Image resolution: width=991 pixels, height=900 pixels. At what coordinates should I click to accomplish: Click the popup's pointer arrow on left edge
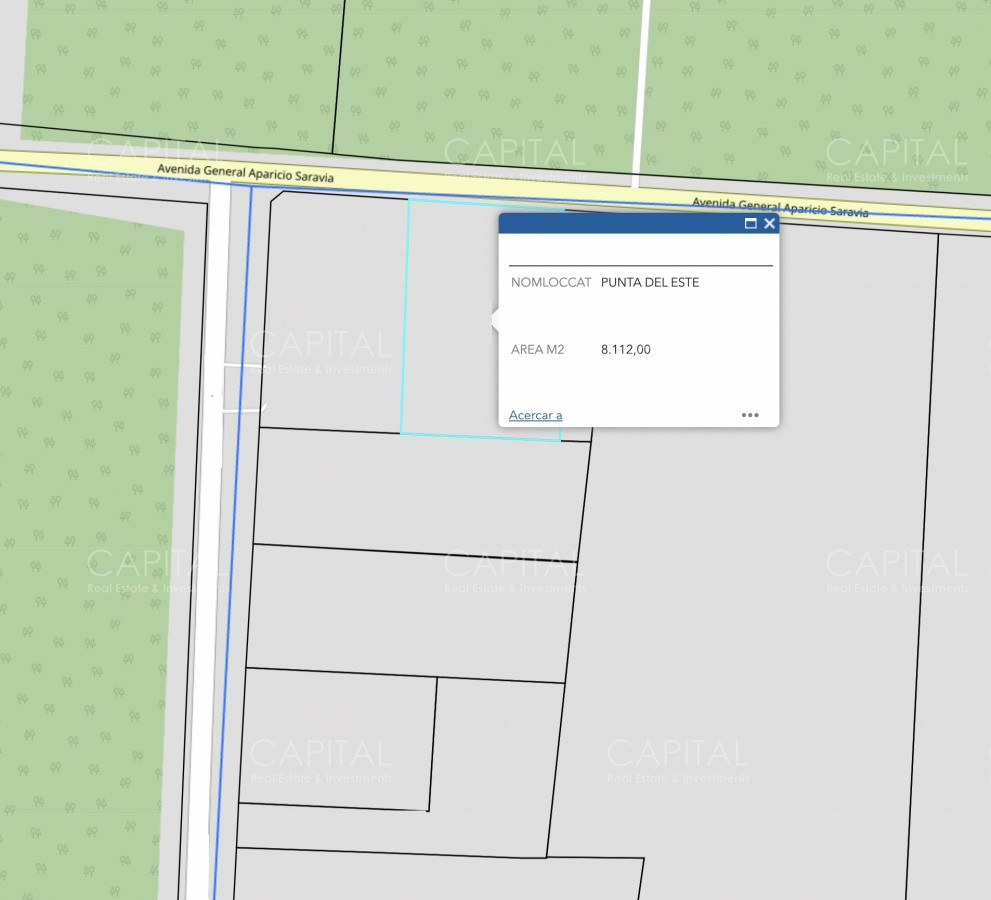494,320
